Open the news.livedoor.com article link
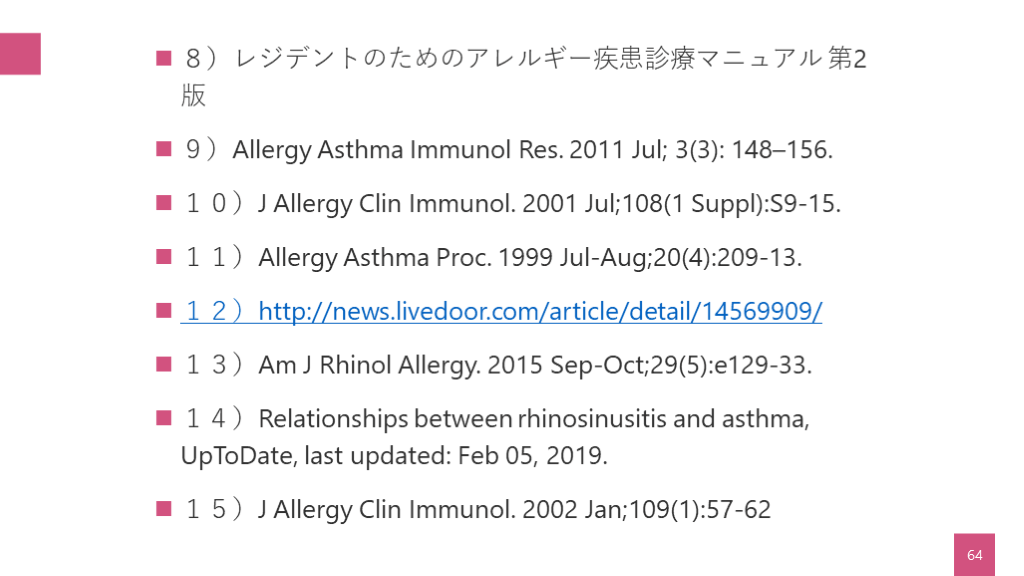1024x576 pixels. pyautogui.click(x=540, y=312)
